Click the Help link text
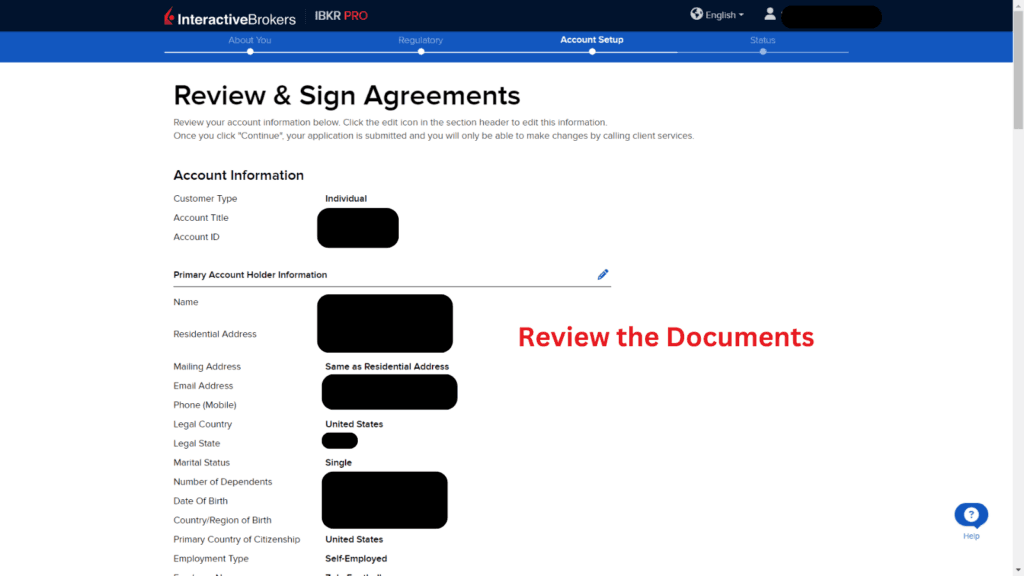The width and height of the screenshot is (1024, 576). tap(970, 535)
